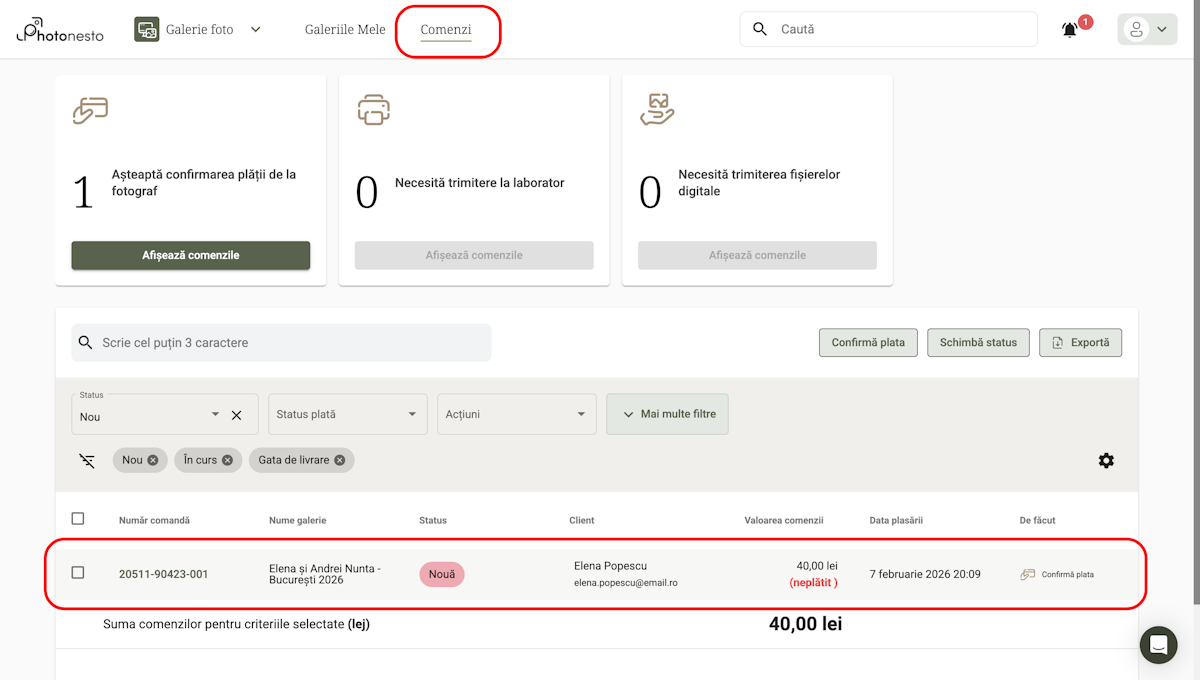Clear the Status field with X
This screenshot has height=680, width=1200.
tap(237, 415)
